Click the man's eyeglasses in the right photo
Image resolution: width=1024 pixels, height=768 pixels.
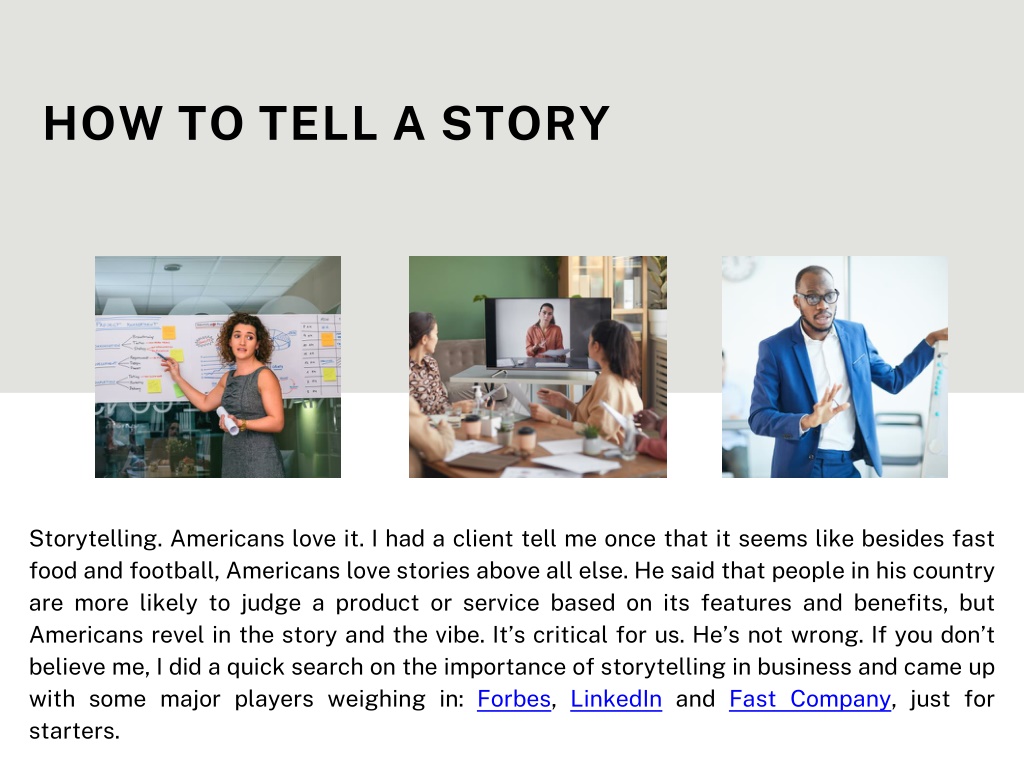pyautogui.click(x=817, y=298)
